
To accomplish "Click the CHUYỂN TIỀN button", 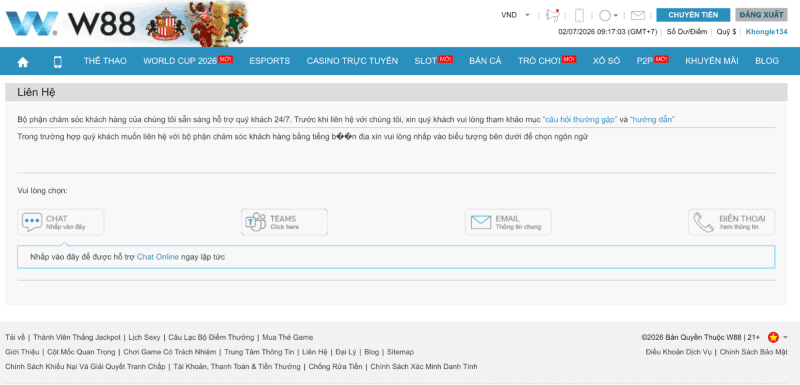I will tap(693, 15).
